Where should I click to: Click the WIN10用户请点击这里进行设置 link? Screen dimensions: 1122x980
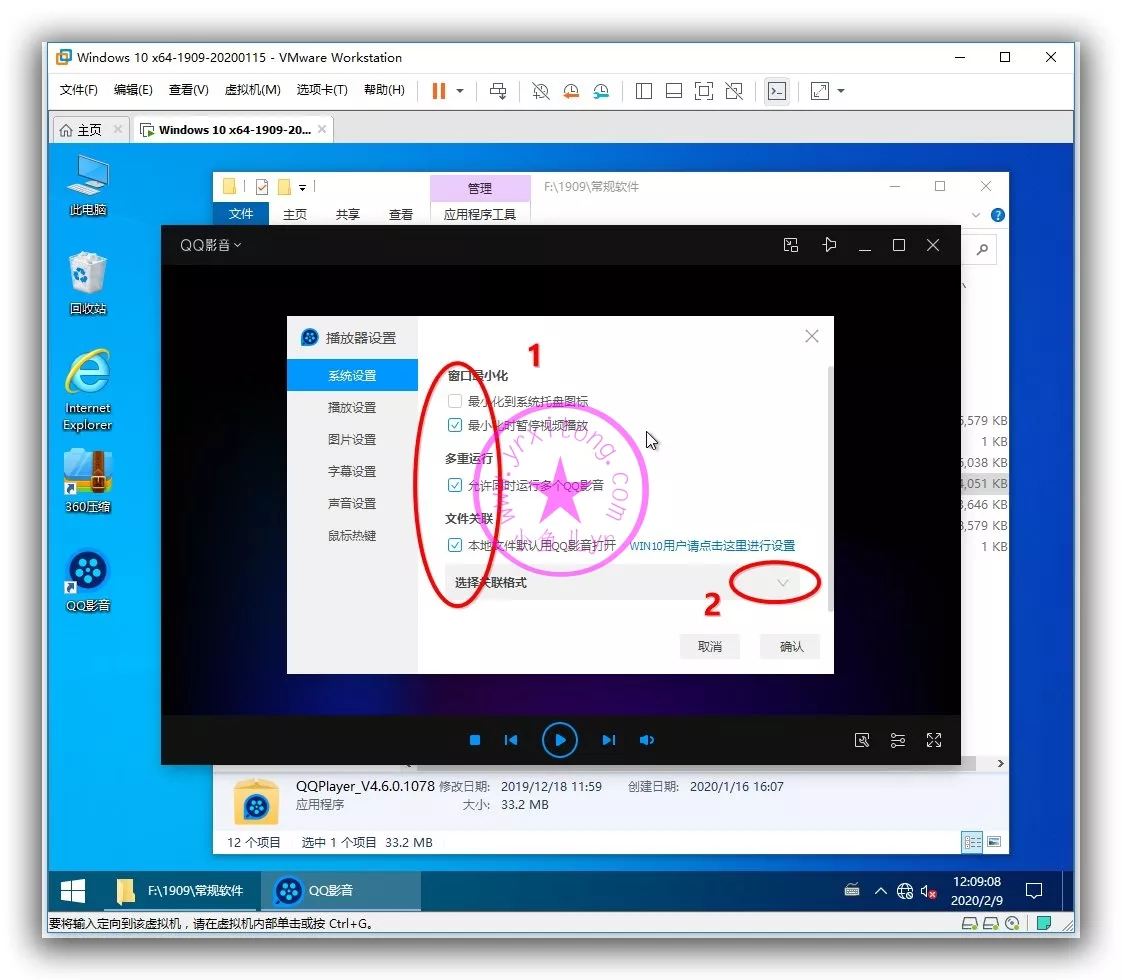pyautogui.click(x=712, y=546)
